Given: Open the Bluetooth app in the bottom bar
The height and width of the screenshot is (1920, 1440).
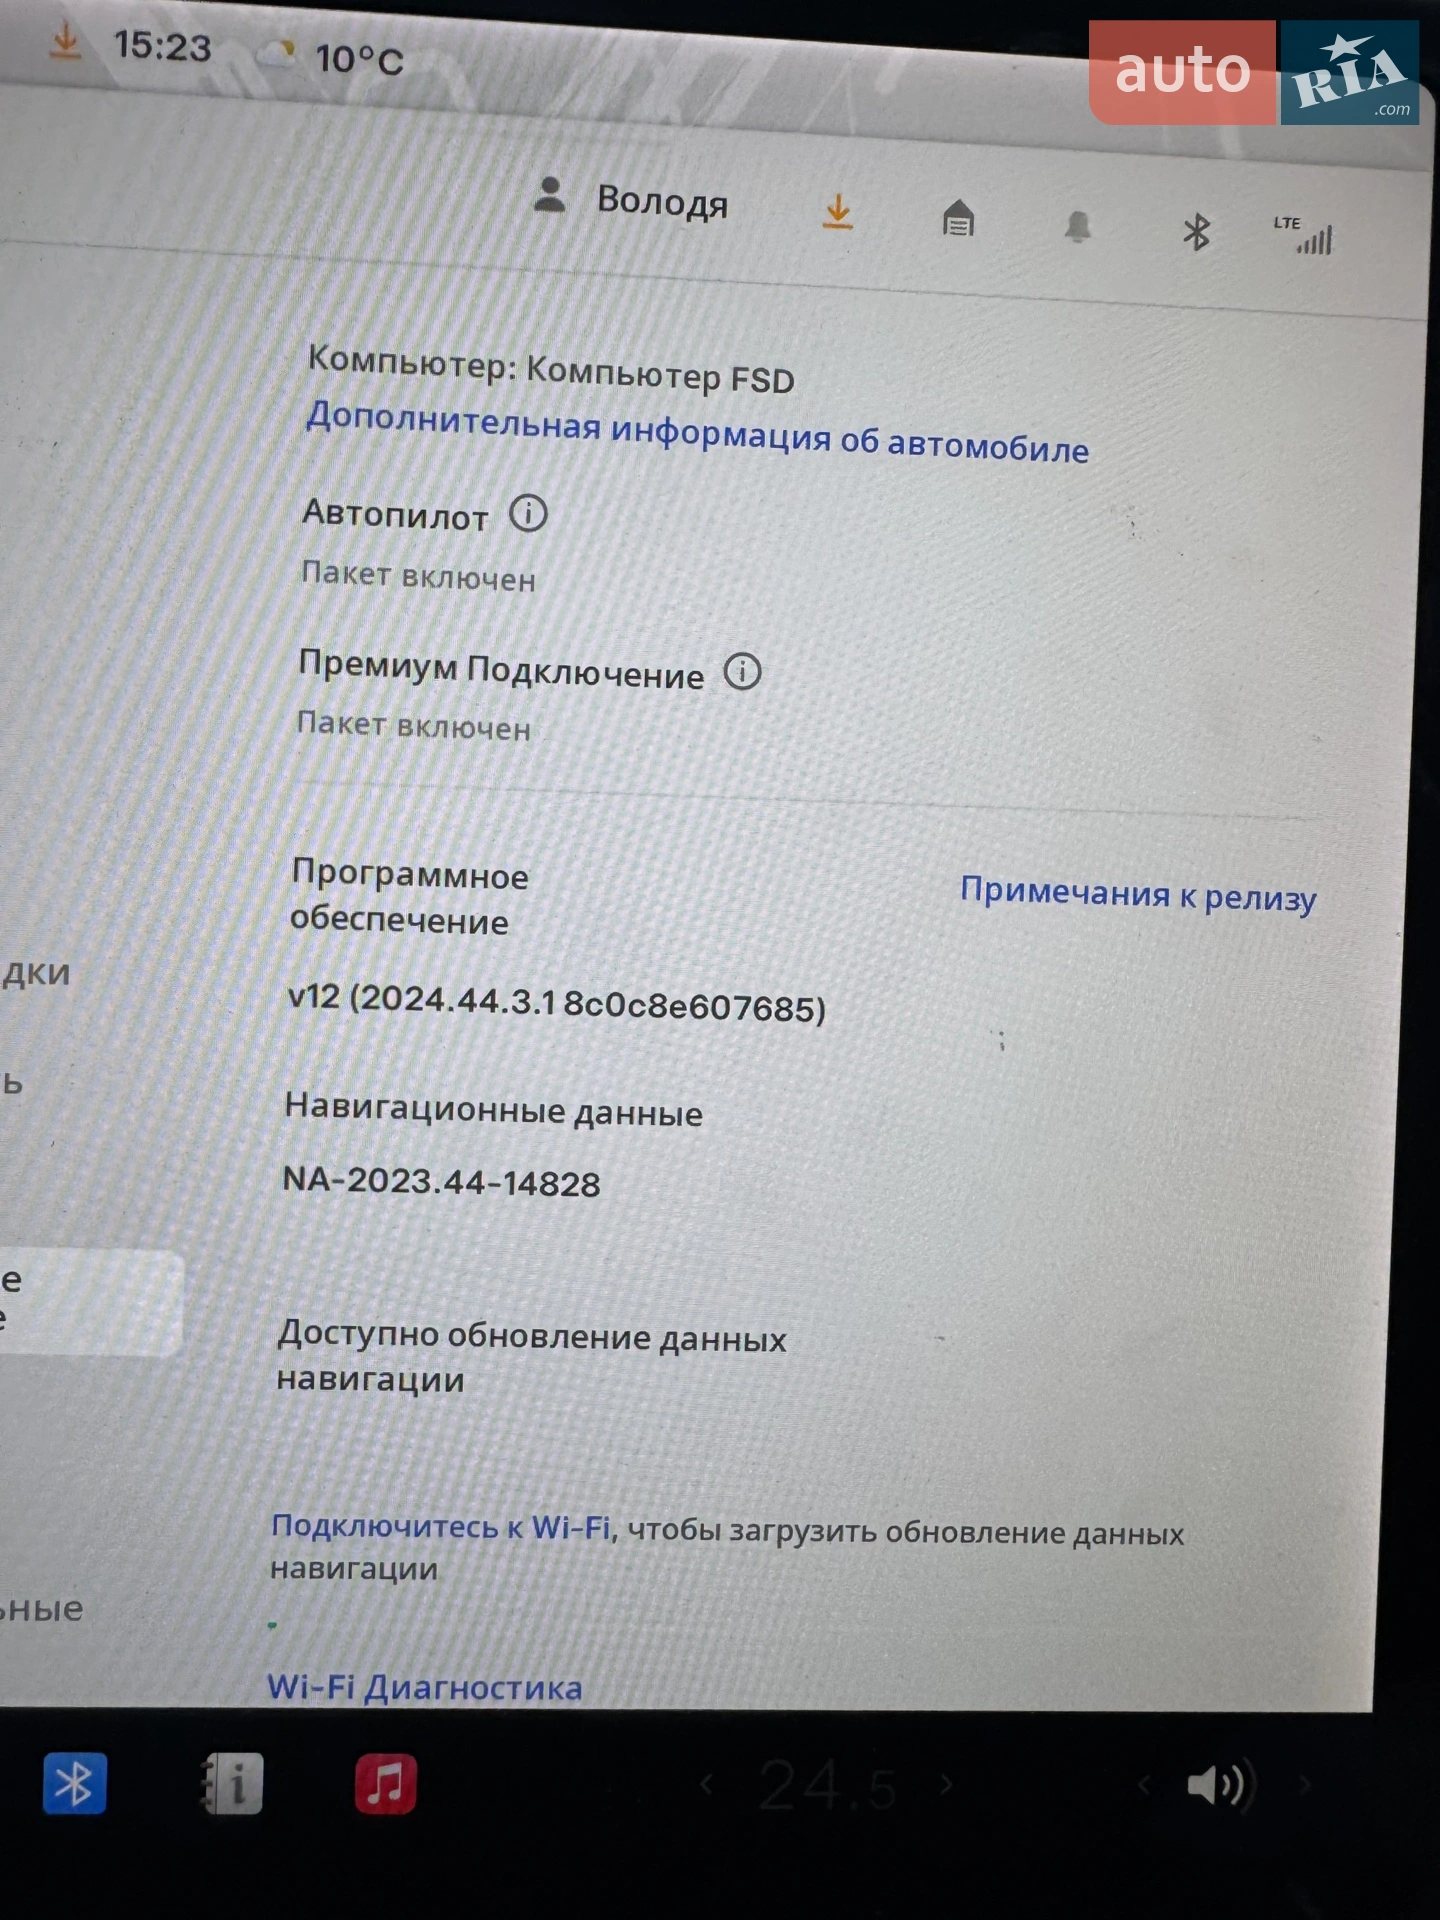Looking at the screenshot, I should tap(75, 1783).
